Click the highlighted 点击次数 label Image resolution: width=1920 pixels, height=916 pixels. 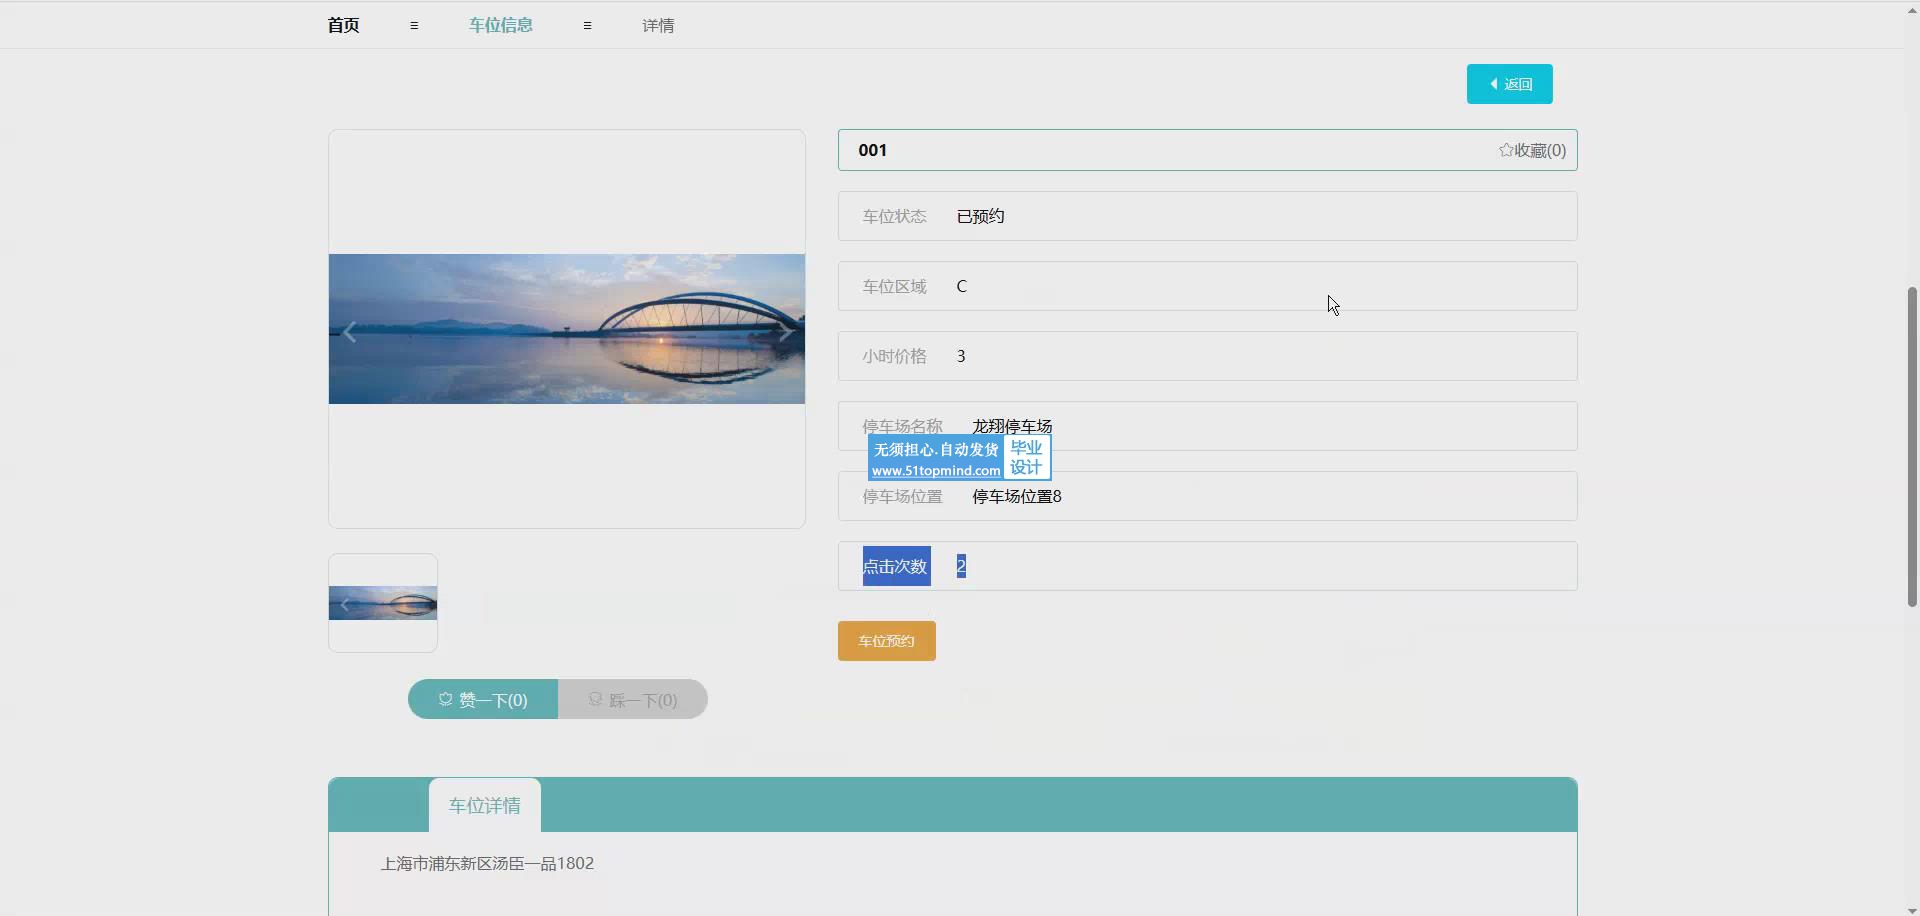coord(896,566)
